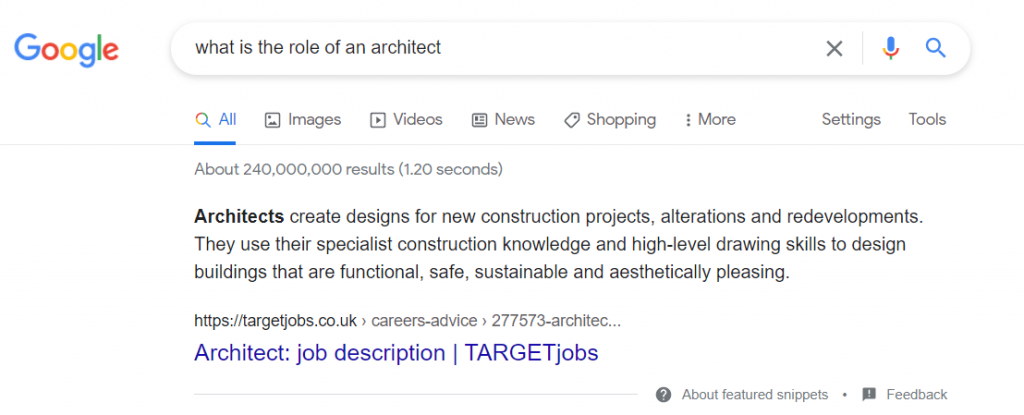
Task: Click the Images tab picture icon
Action: (272, 120)
